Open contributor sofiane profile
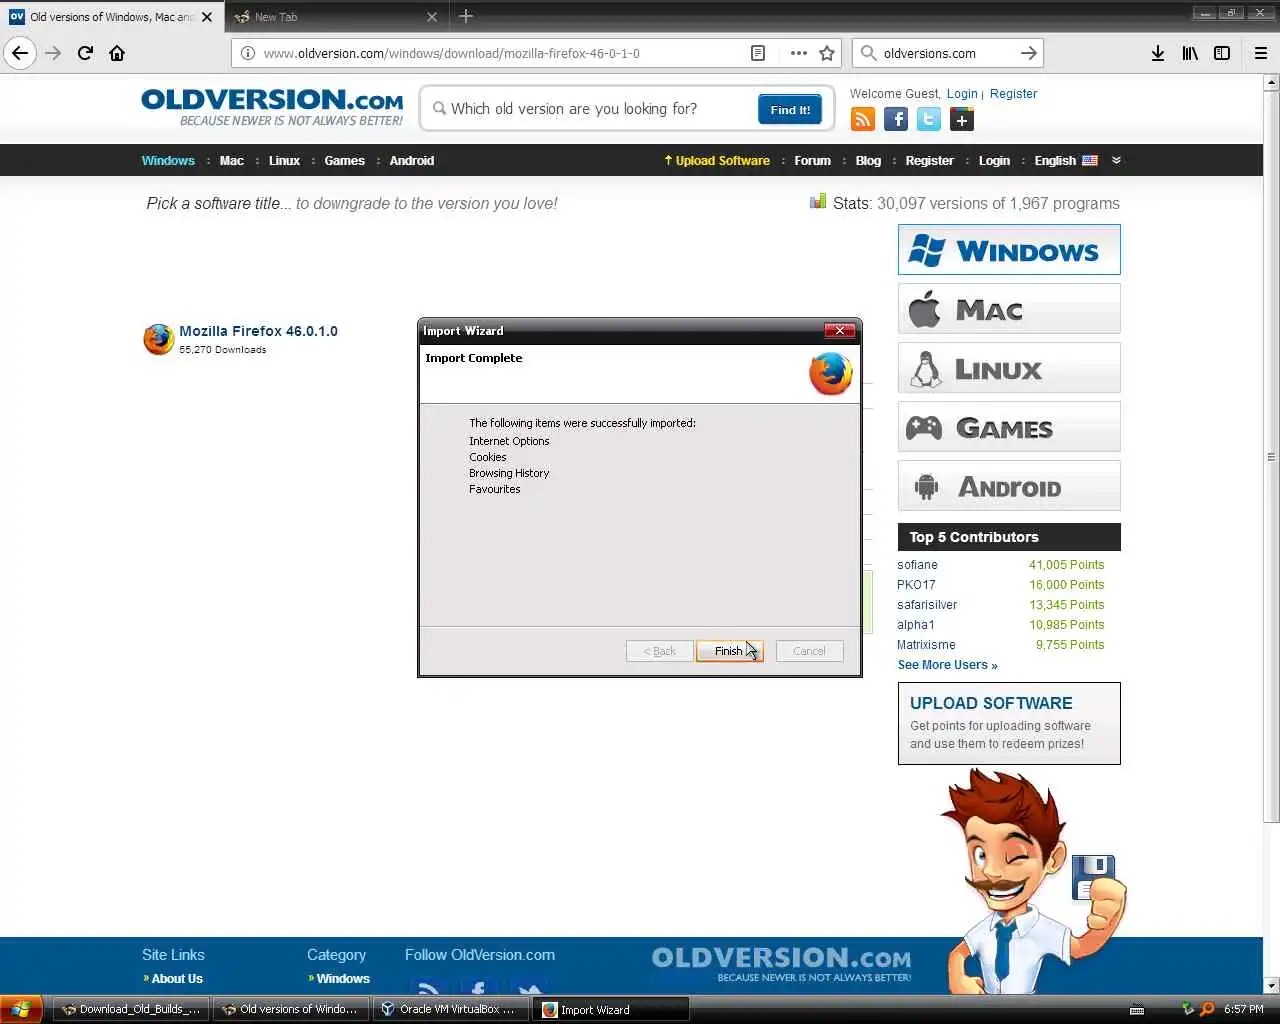The height and width of the screenshot is (1024, 1280). 917,565
